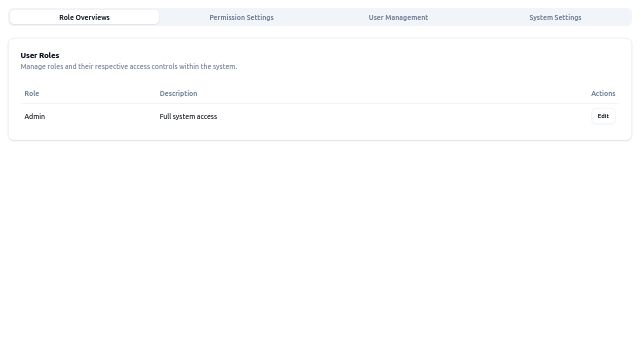Switch to the Role Overviews tab
The height and width of the screenshot is (360, 640).
coord(84,17)
